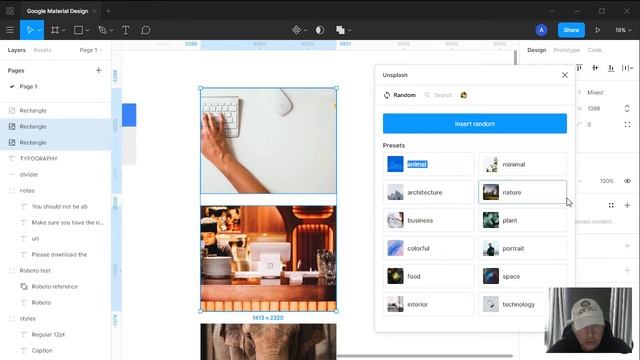Choose the colorful preset
The image size is (640, 360).
coord(429,248)
